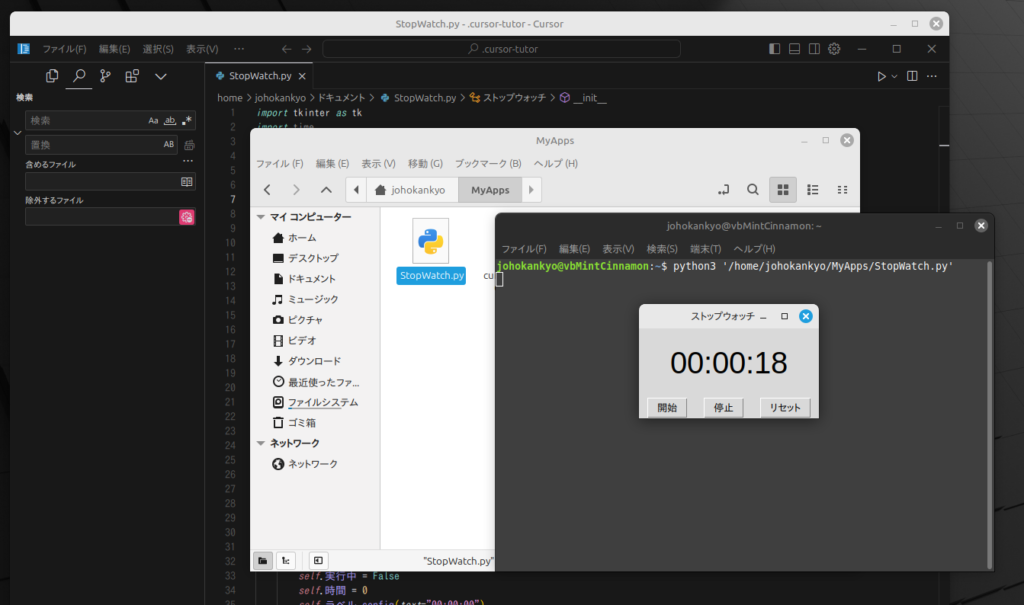1024x605 pixels.
Task: Toggle match case in search field
Action: point(153,120)
